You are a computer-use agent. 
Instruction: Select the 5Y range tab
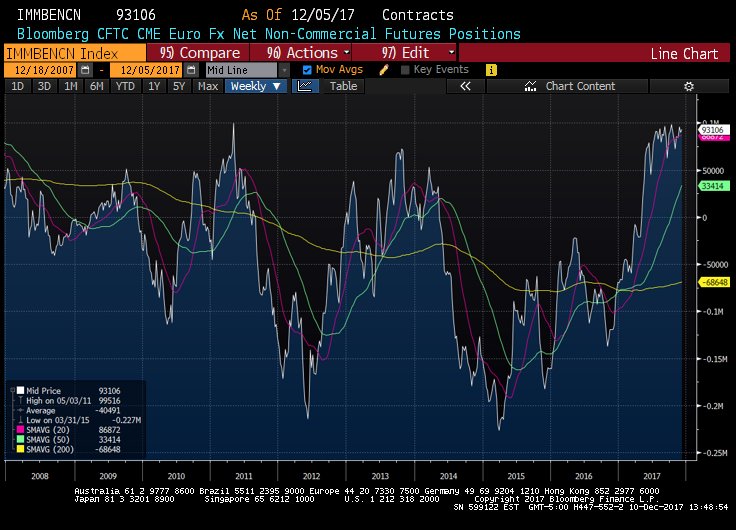pos(179,86)
